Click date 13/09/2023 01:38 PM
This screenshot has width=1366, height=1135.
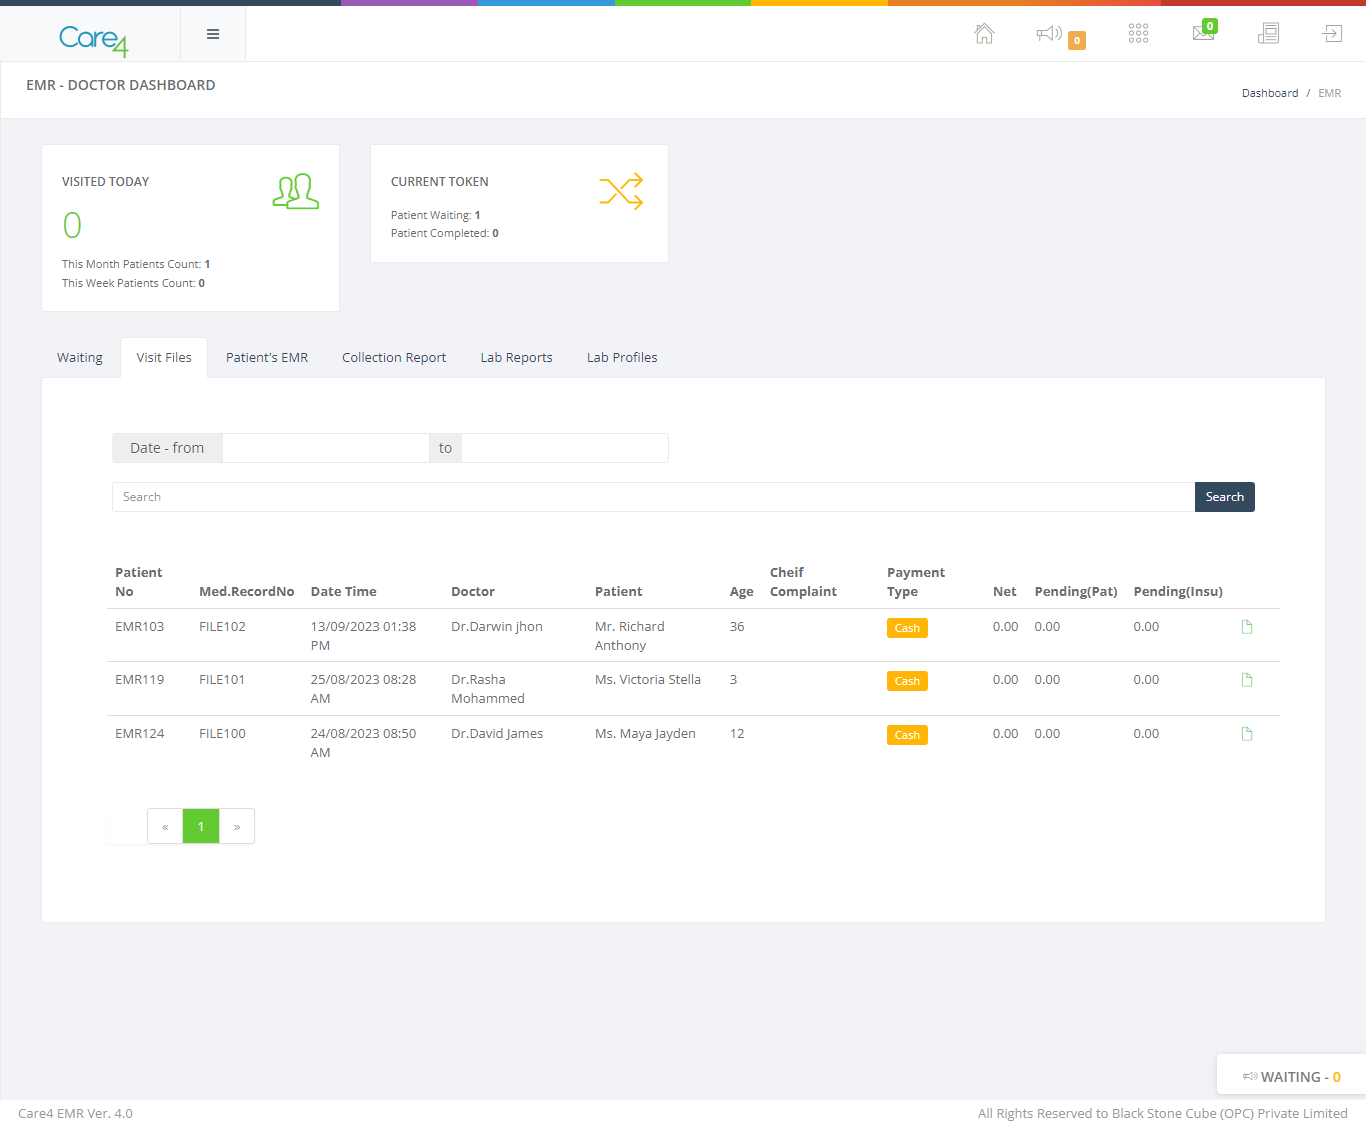(x=363, y=636)
